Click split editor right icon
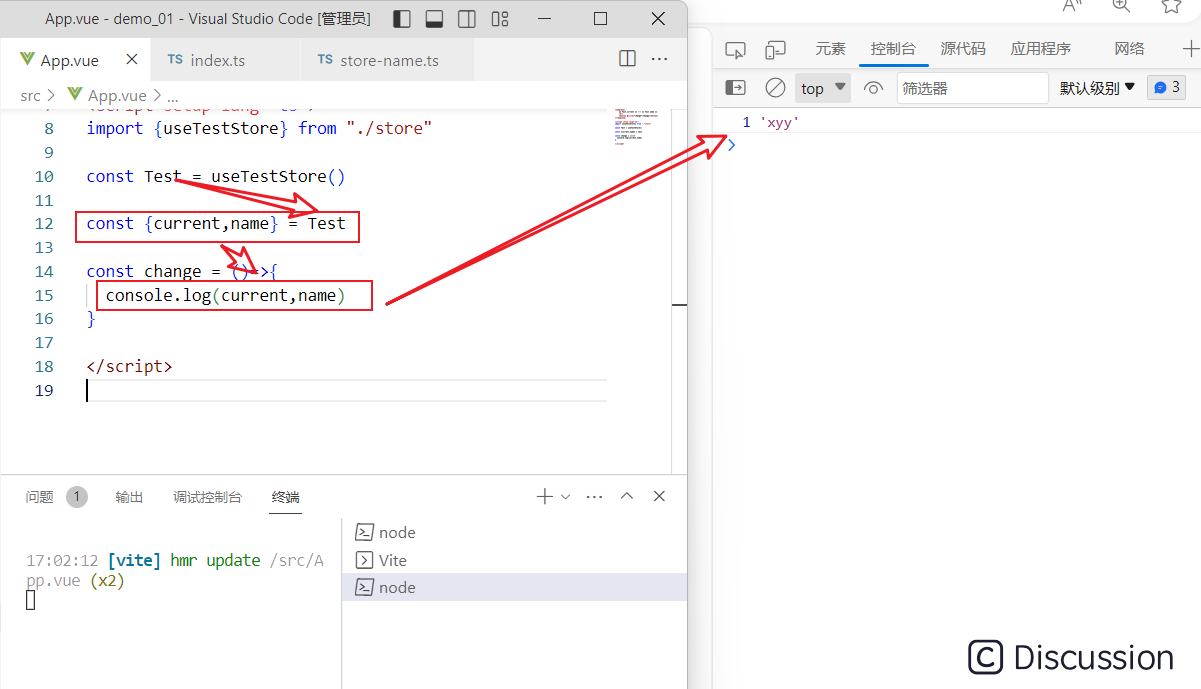Screen dimensions: 1201x689 click(x=627, y=59)
